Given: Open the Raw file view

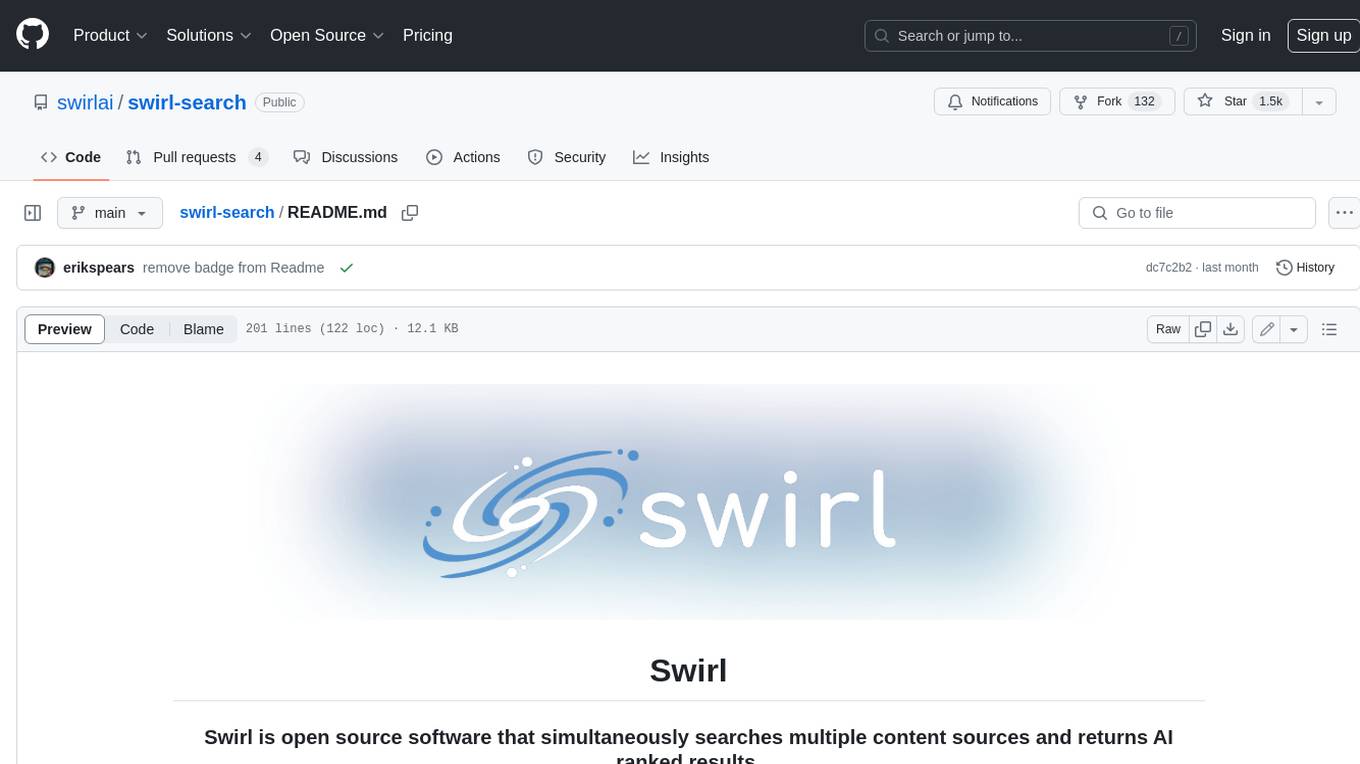Looking at the screenshot, I should pos(1168,329).
